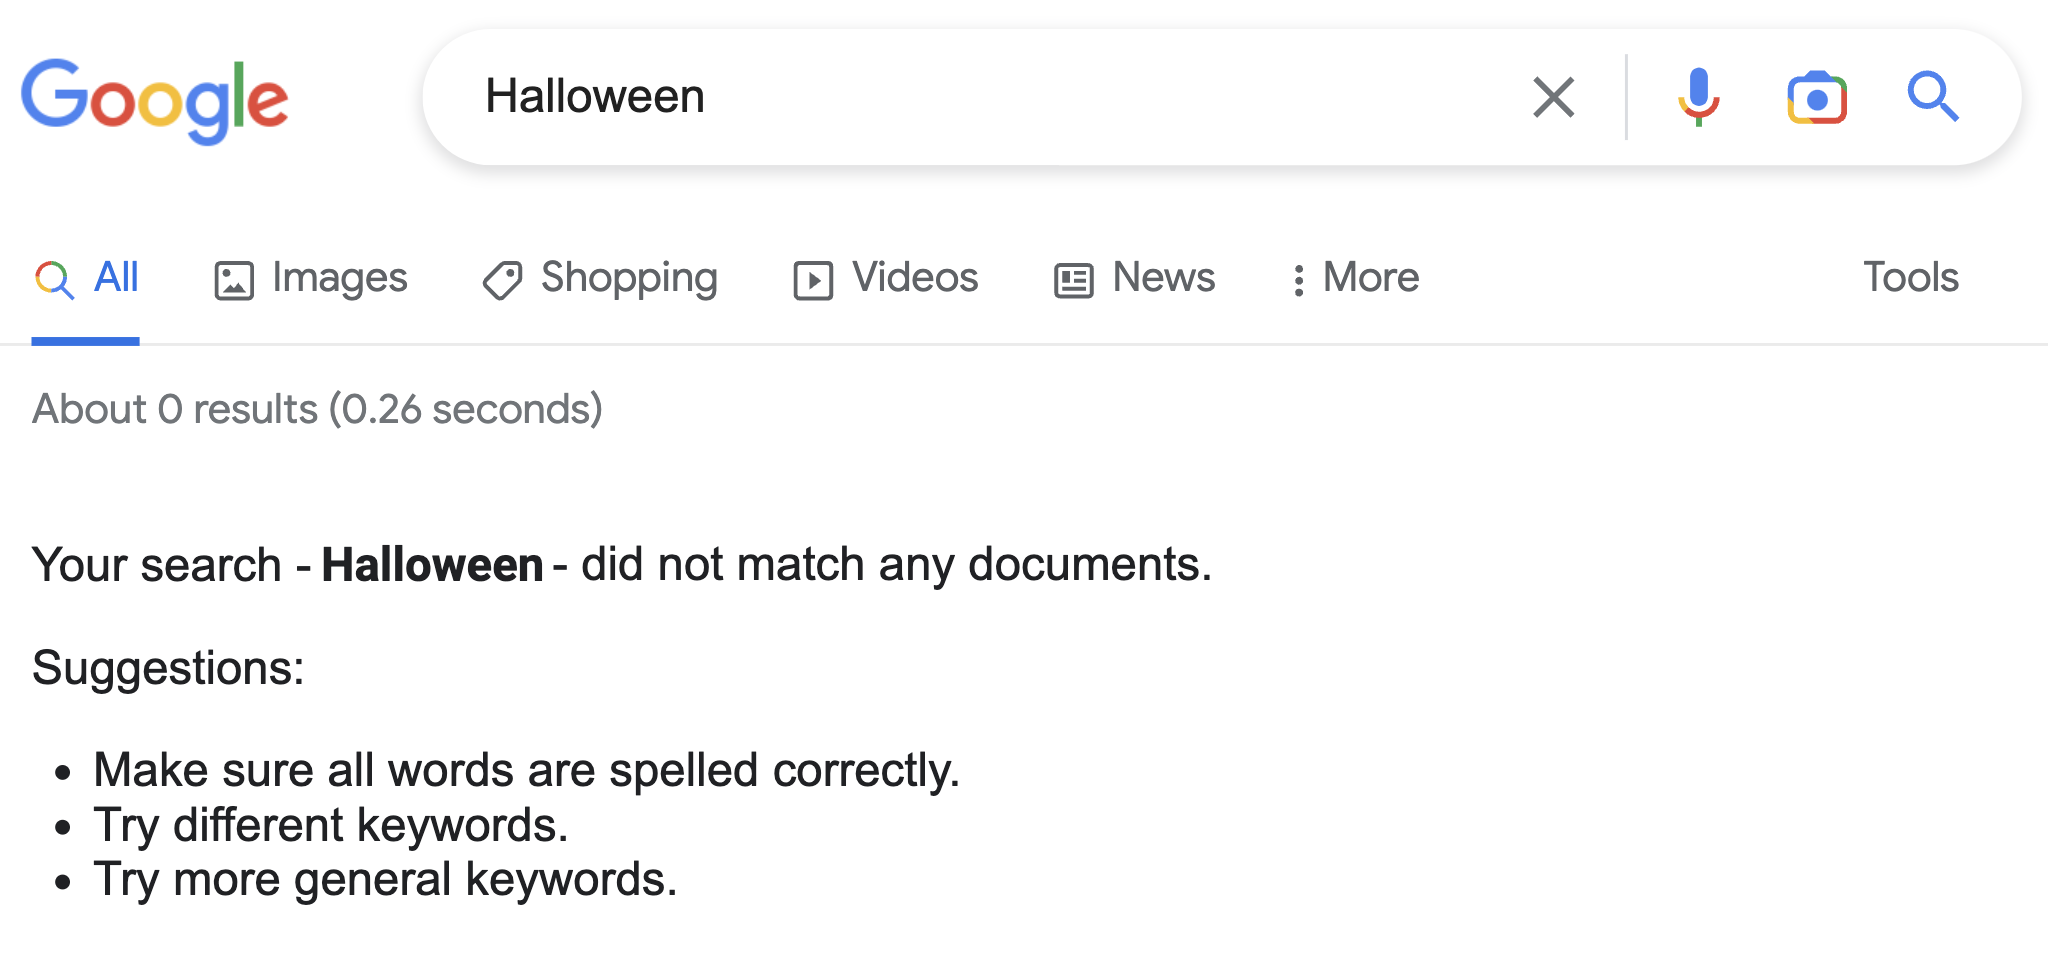Click the Shopping price tag icon
Image resolution: width=2048 pixels, height=964 pixels.
click(502, 280)
